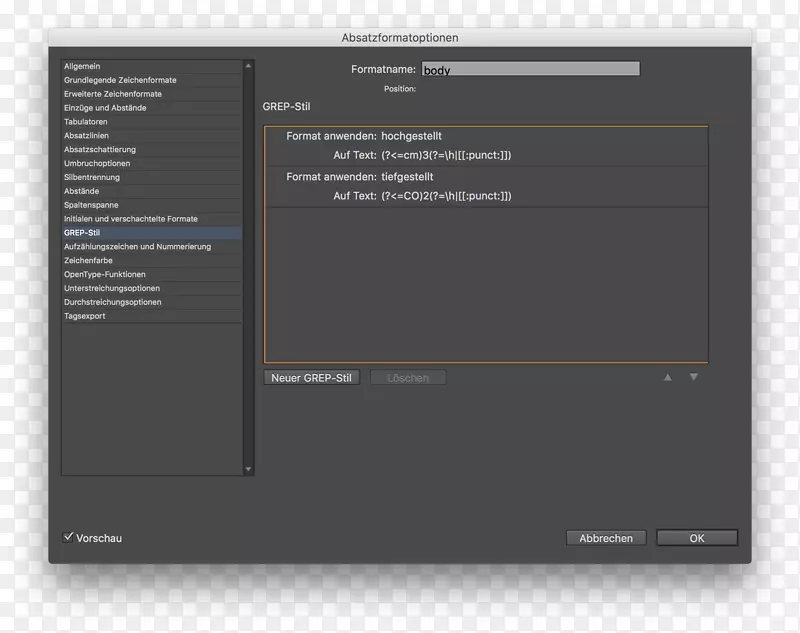The width and height of the screenshot is (800, 633).
Task: Edit the cm GREP expression text
Action: (x=446, y=156)
